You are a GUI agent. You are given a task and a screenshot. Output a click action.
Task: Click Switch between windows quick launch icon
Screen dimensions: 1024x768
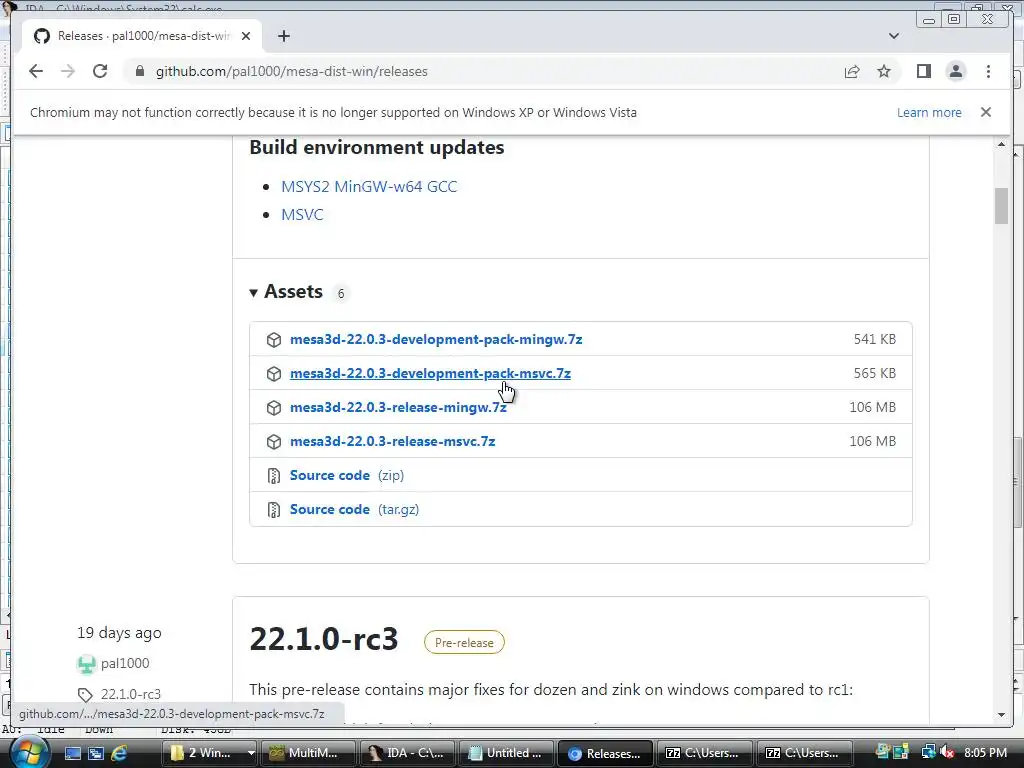click(96, 753)
